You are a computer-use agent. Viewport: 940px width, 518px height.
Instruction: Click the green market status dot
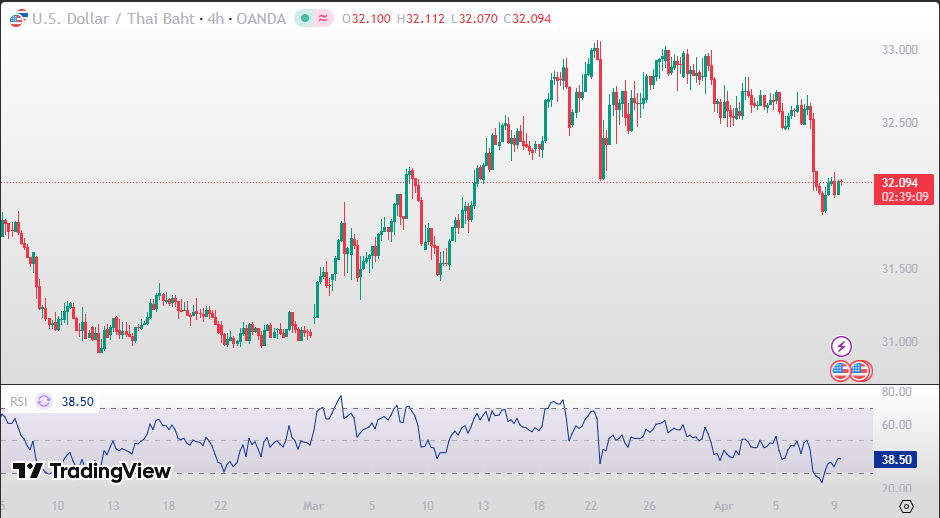click(x=304, y=19)
